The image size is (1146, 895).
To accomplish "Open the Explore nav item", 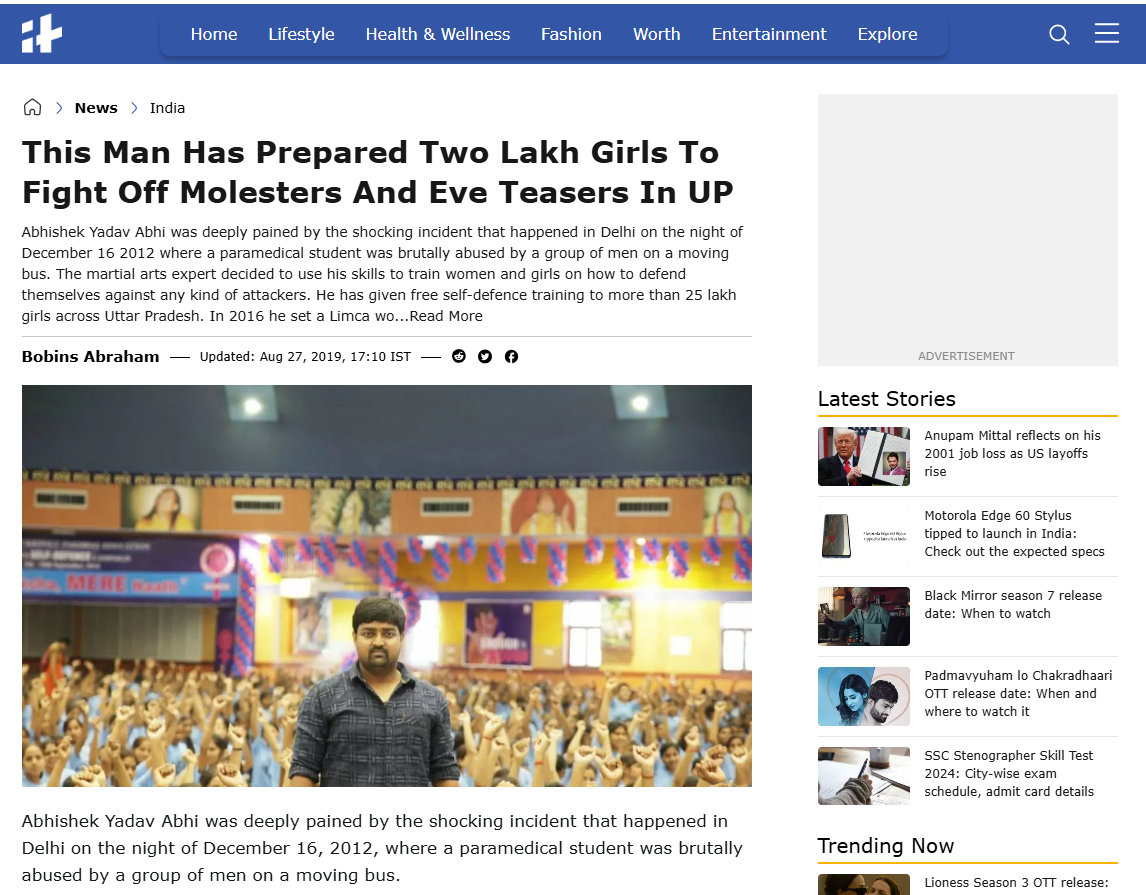I will click(887, 34).
